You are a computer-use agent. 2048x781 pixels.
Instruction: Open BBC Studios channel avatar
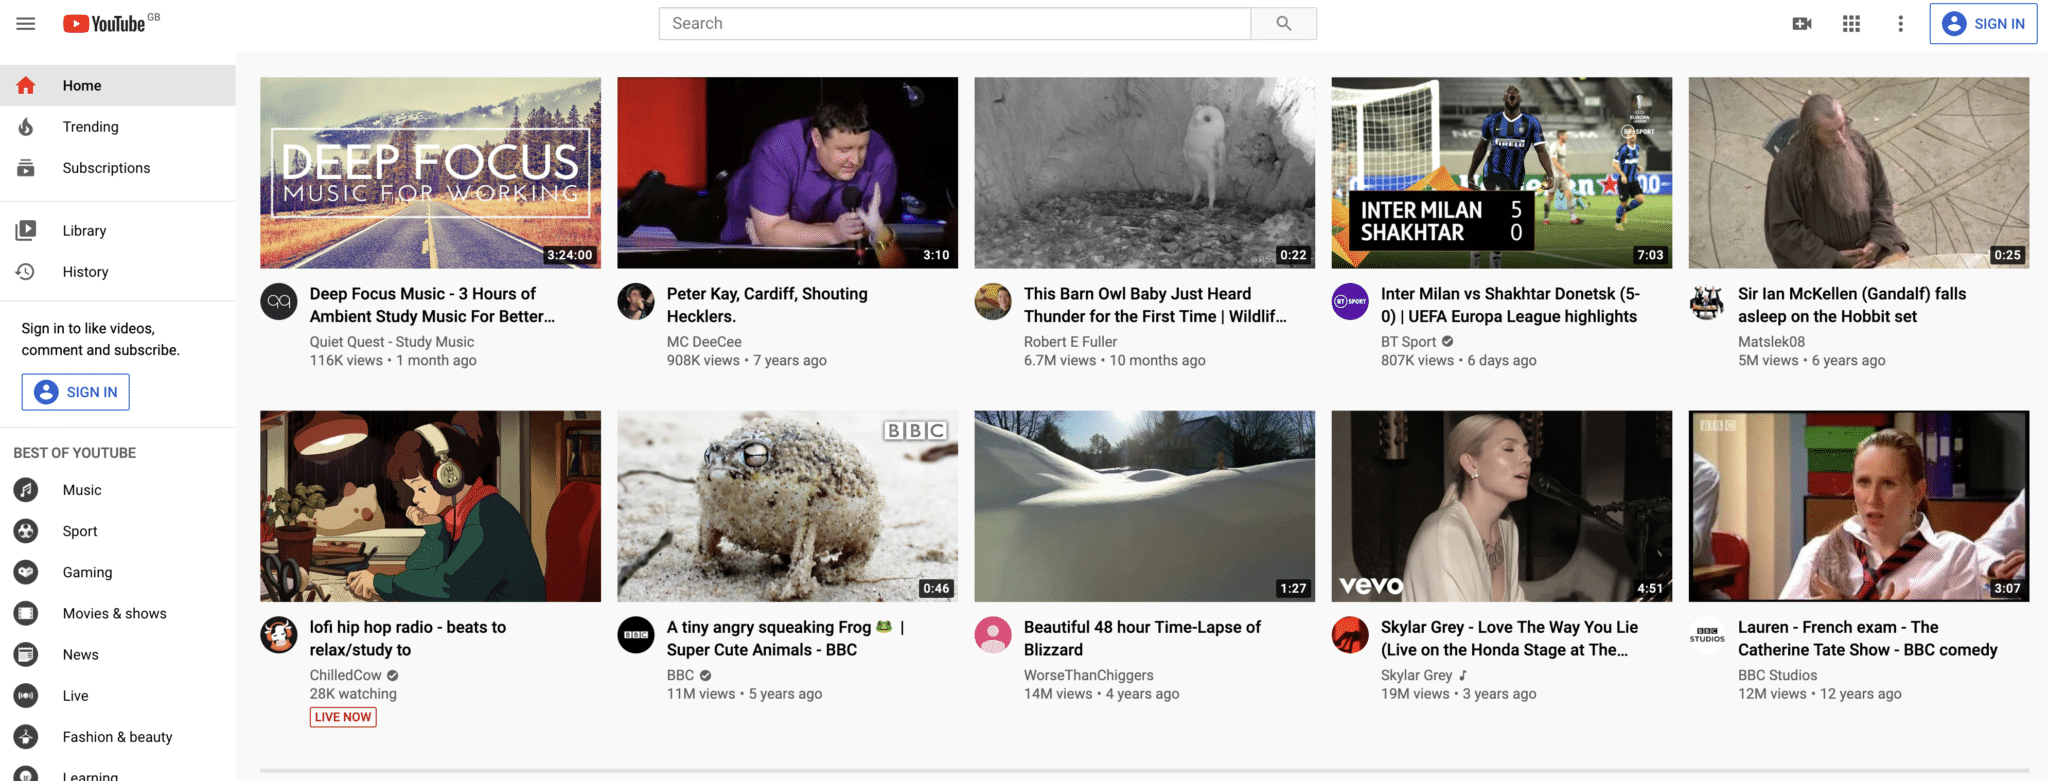point(1707,634)
